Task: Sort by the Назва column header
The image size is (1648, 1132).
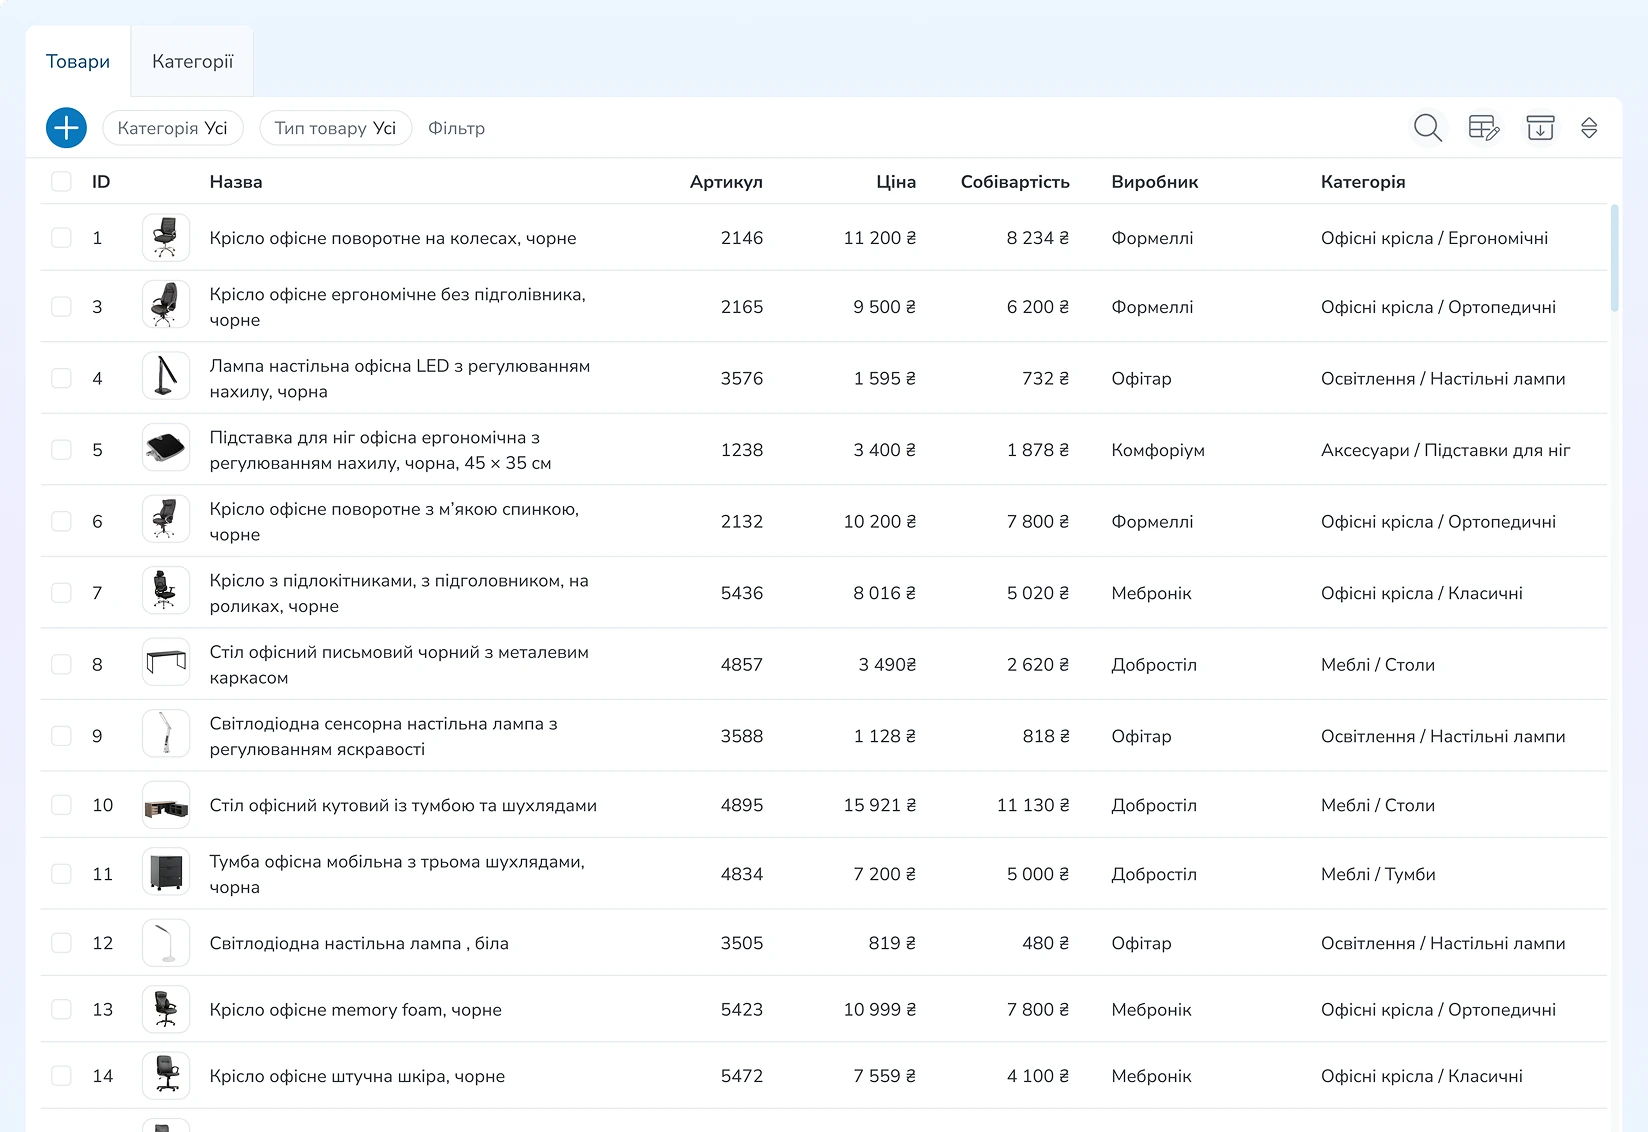Action: (236, 182)
